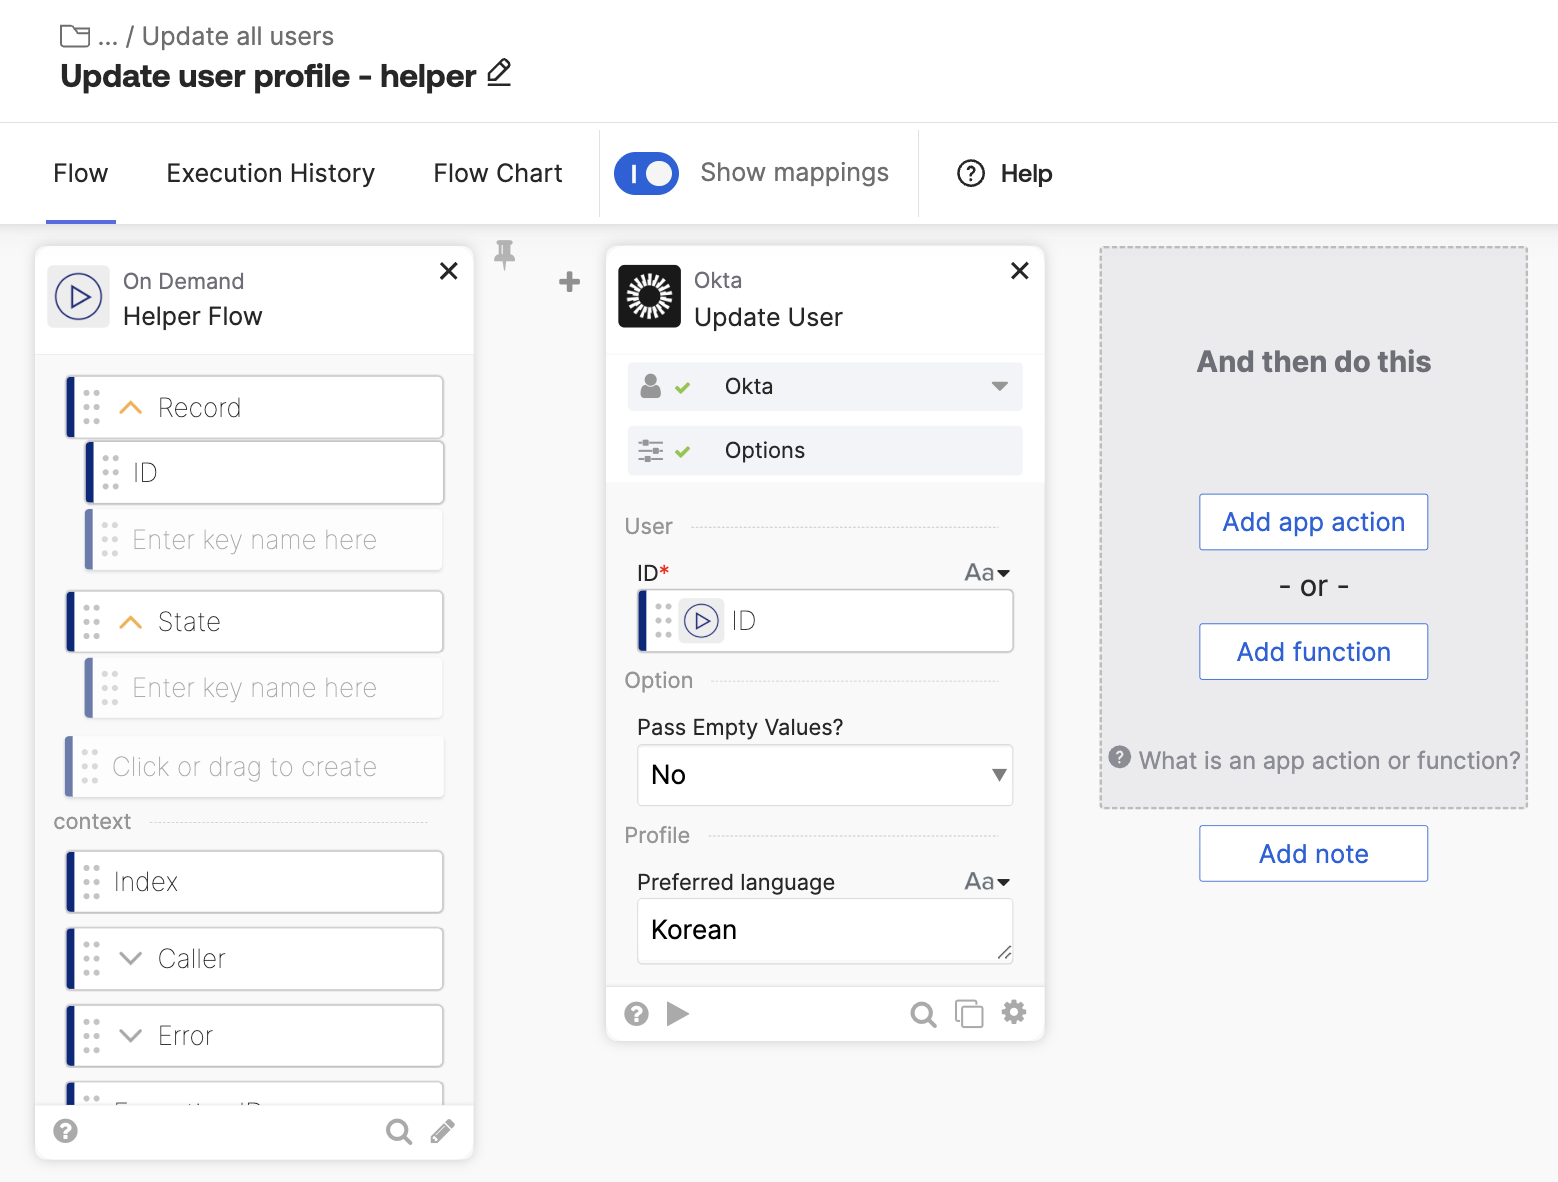Open the help icon in Helper Flow footer
Screen dimensions: 1558x1182
click(x=66, y=1131)
